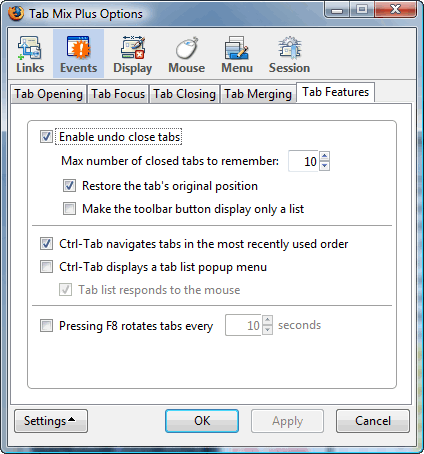Toggle Restore the tab's original position
This screenshot has width=424, height=454.
[69, 186]
